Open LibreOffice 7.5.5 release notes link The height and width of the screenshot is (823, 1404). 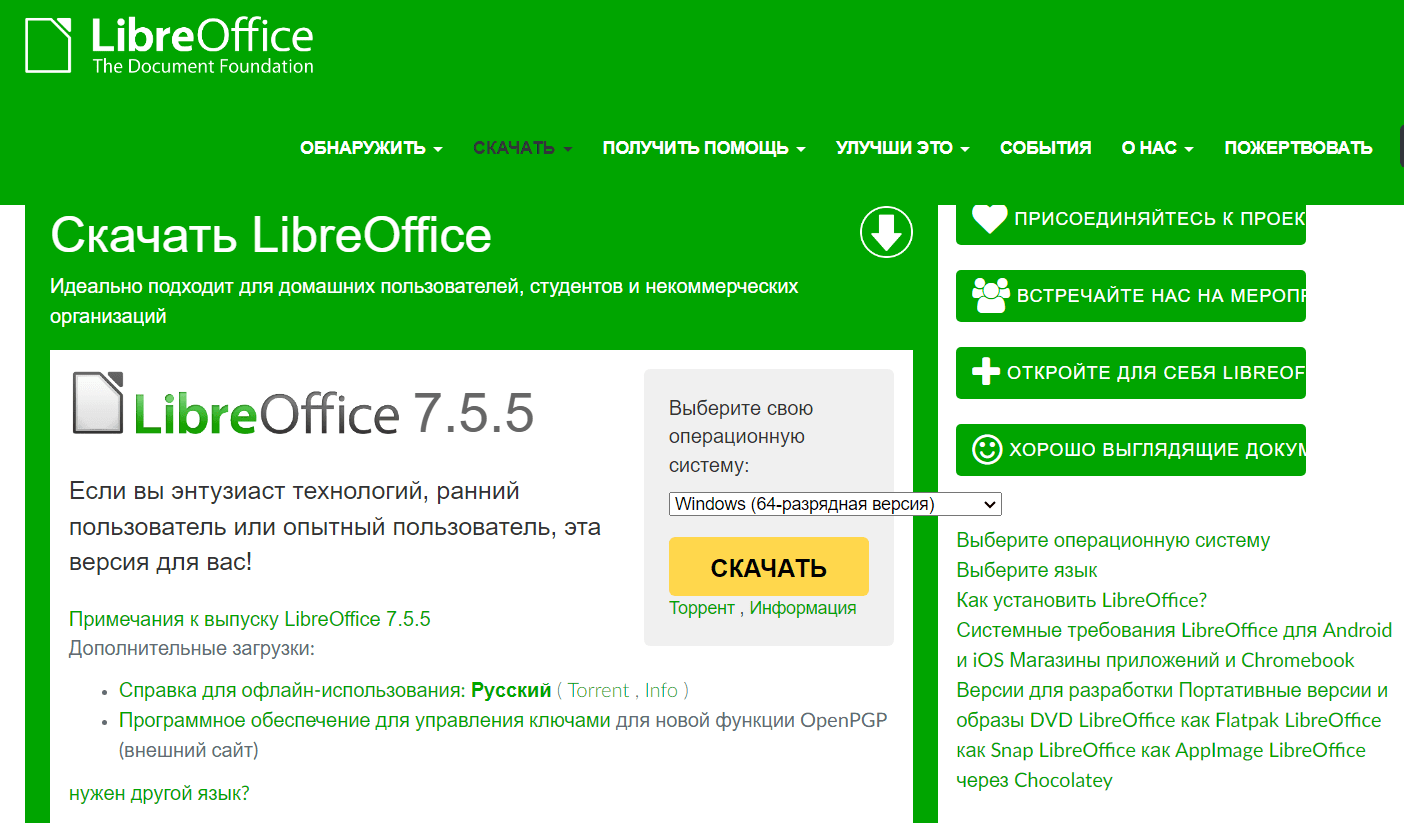pyautogui.click(x=249, y=619)
